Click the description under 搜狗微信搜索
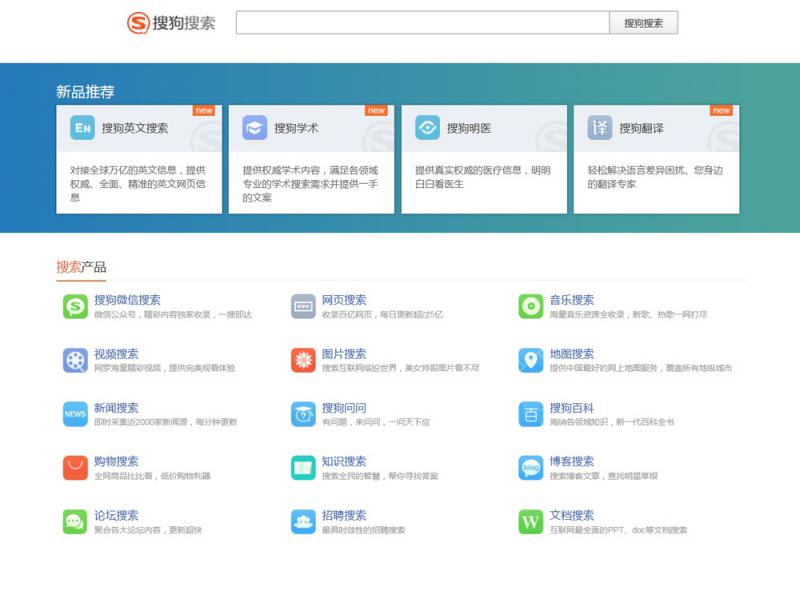The height and width of the screenshot is (599, 800). coord(173,315)
